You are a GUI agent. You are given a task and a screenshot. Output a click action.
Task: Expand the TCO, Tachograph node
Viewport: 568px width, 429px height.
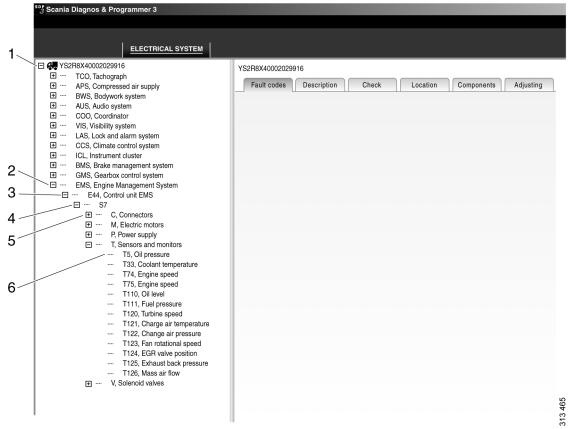[x=53, y=76]
